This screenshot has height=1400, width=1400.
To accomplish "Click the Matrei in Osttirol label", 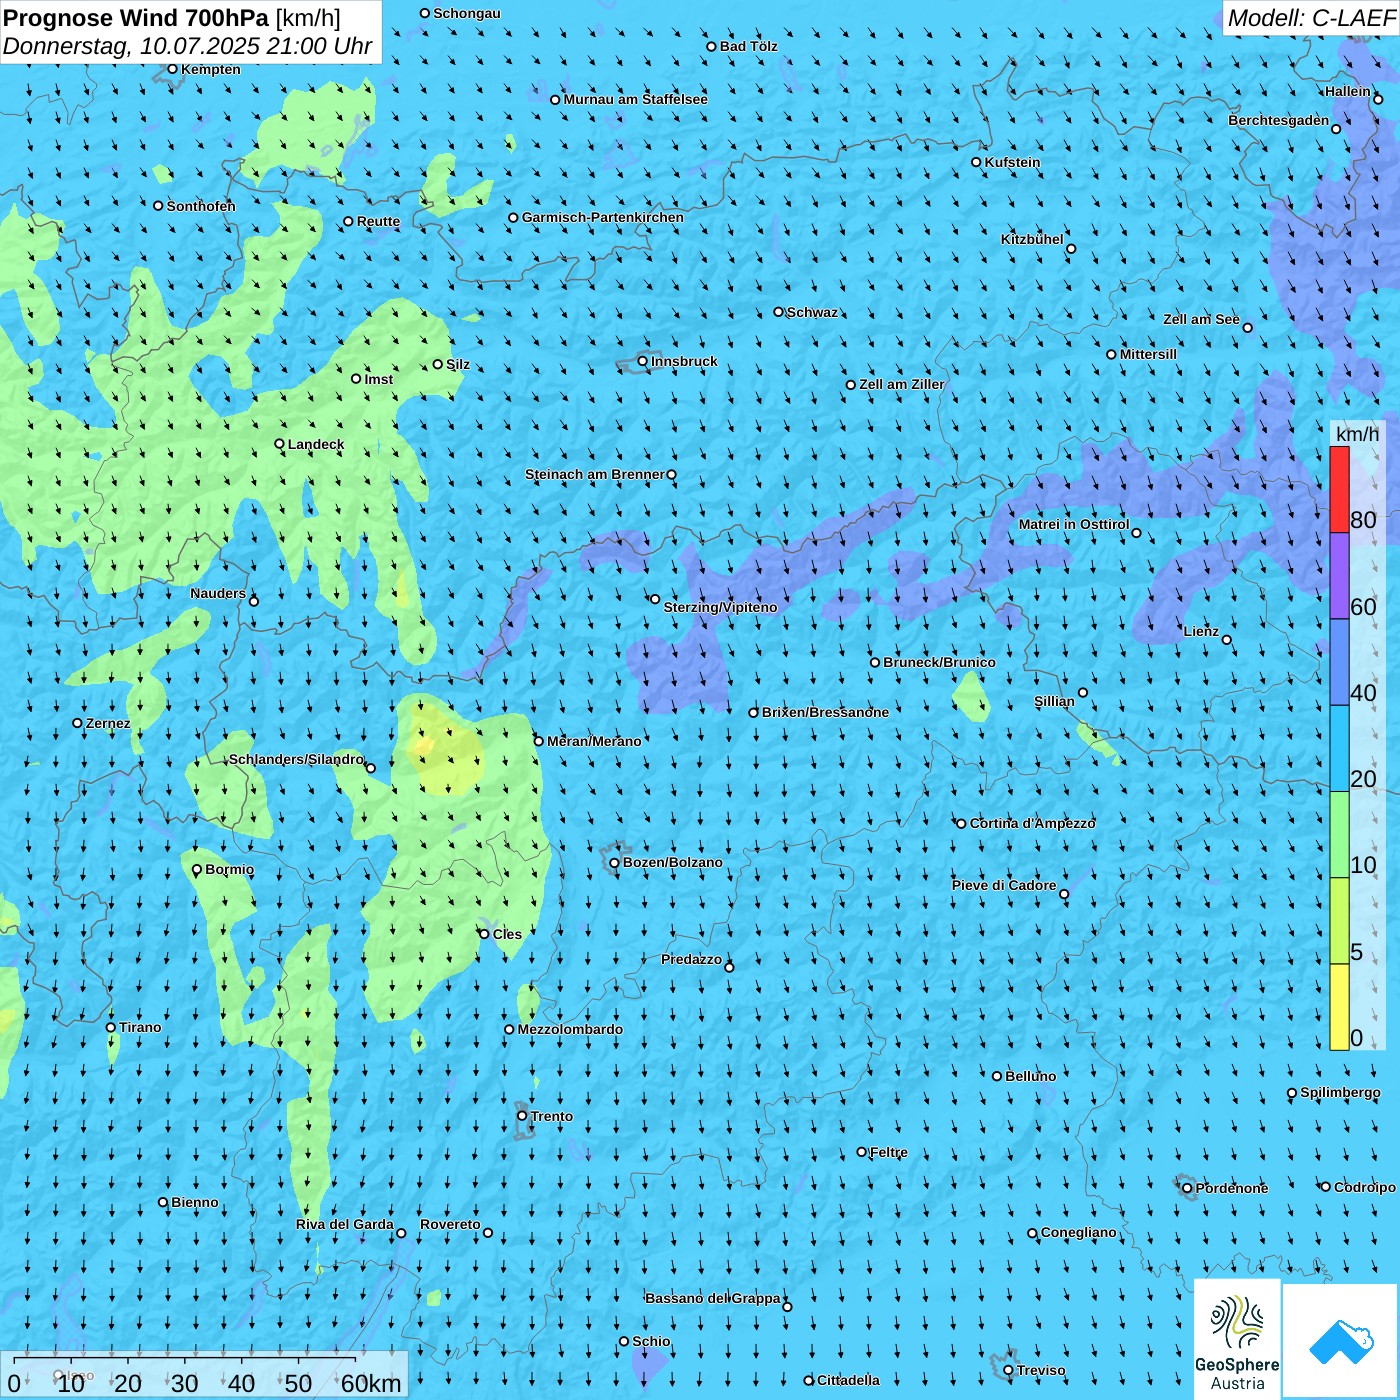I will click(x=1074, y=524).
